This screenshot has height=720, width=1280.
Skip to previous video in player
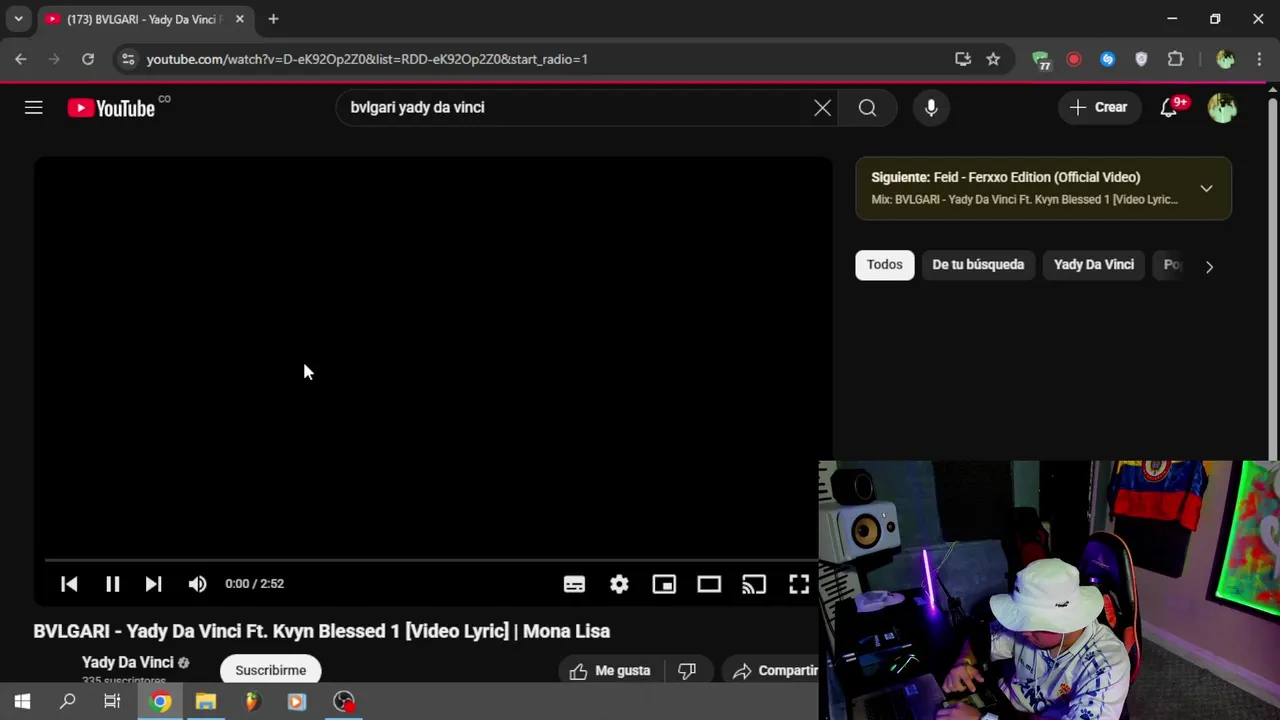click(x=69, y=584)
